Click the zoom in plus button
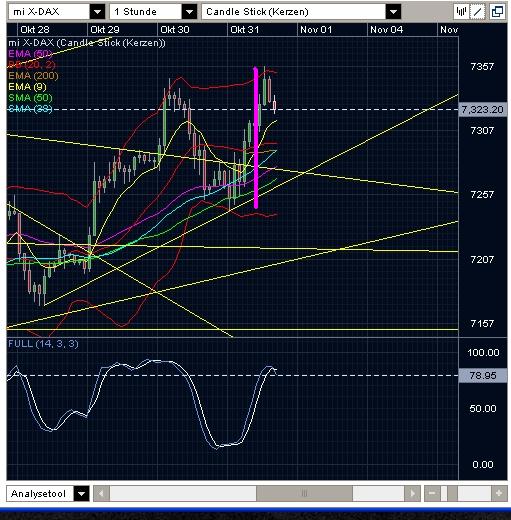The width and height of the screenshot is (511, 520). coord(499,493)
